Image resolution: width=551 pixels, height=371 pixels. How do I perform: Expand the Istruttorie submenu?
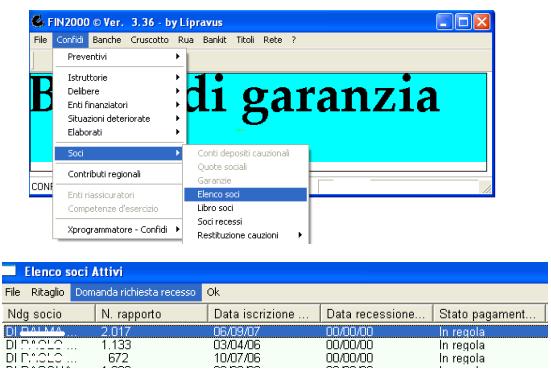(x=118, y=77)
